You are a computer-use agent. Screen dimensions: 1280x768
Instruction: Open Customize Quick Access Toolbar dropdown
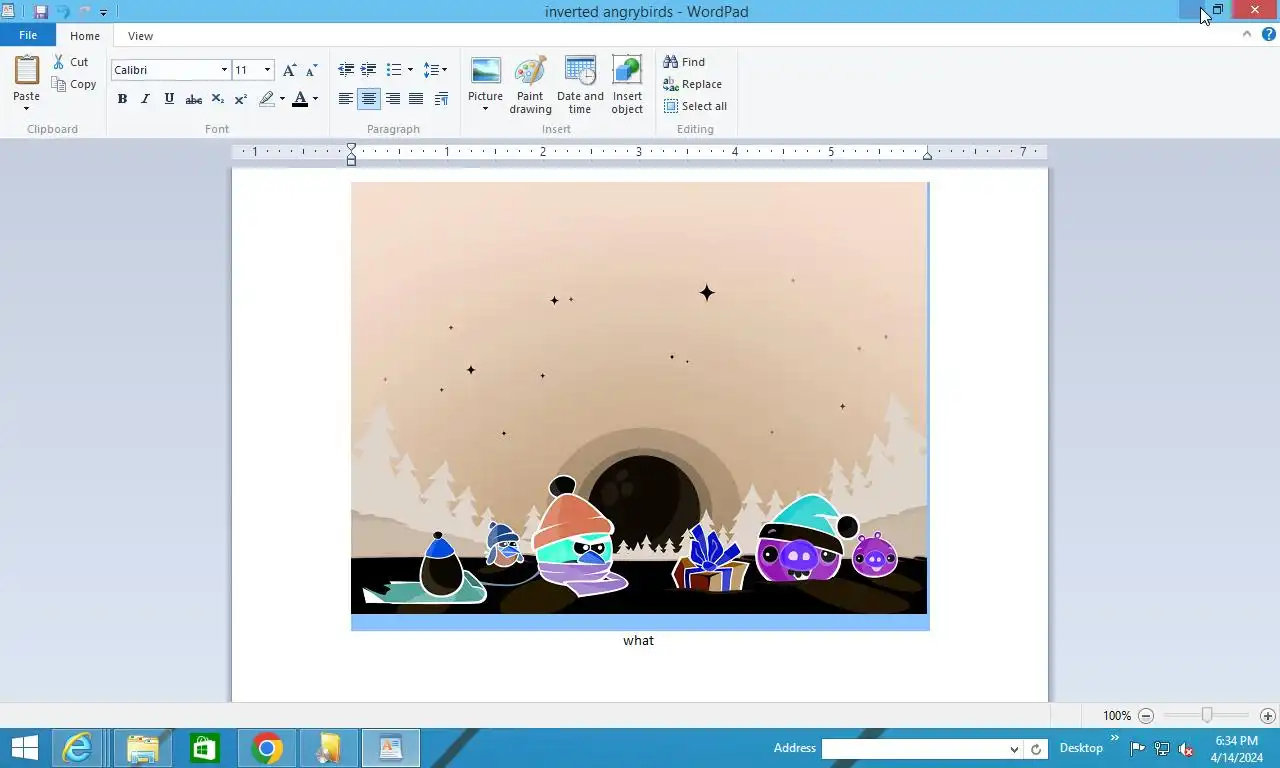pos(103,13)
